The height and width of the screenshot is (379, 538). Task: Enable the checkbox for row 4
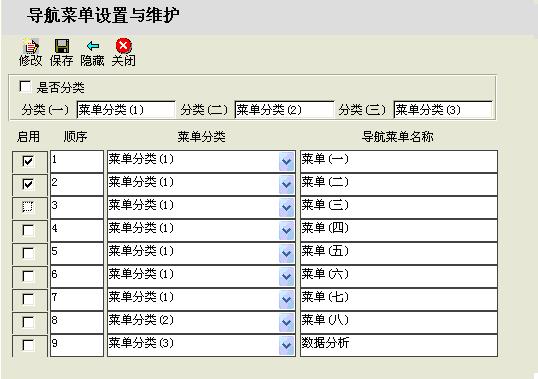point(28,230)
